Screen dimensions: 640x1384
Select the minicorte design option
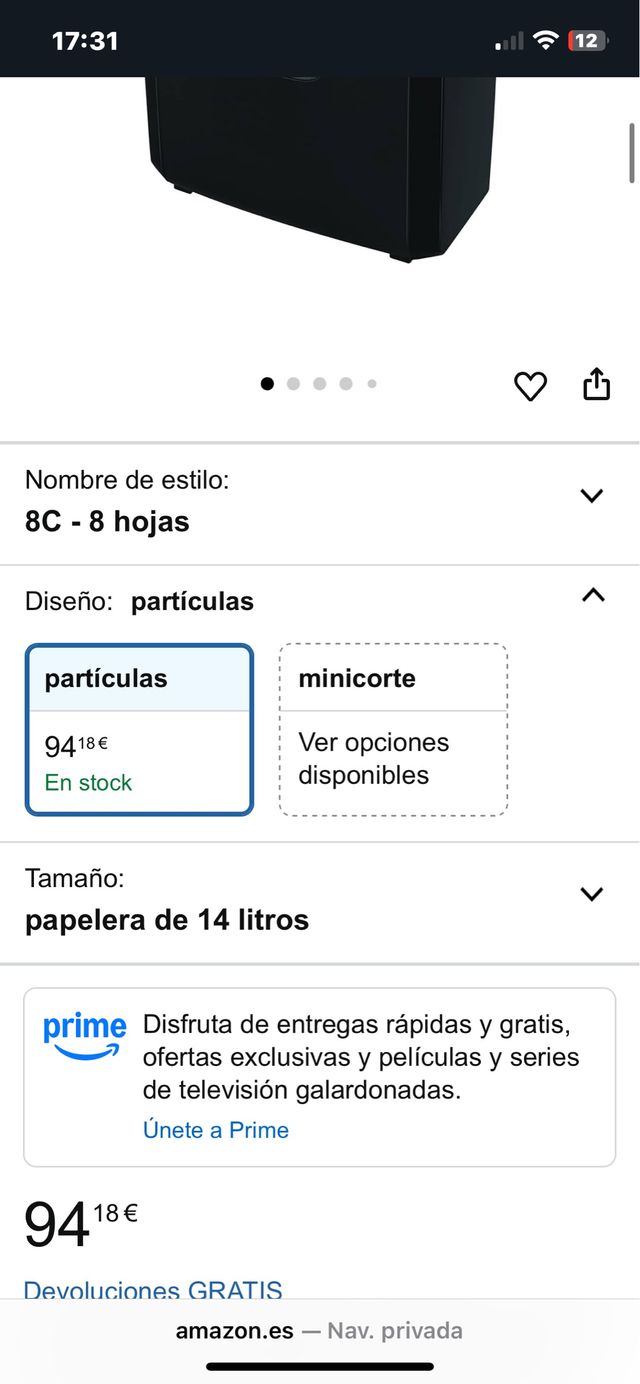(x=393, y=730)
